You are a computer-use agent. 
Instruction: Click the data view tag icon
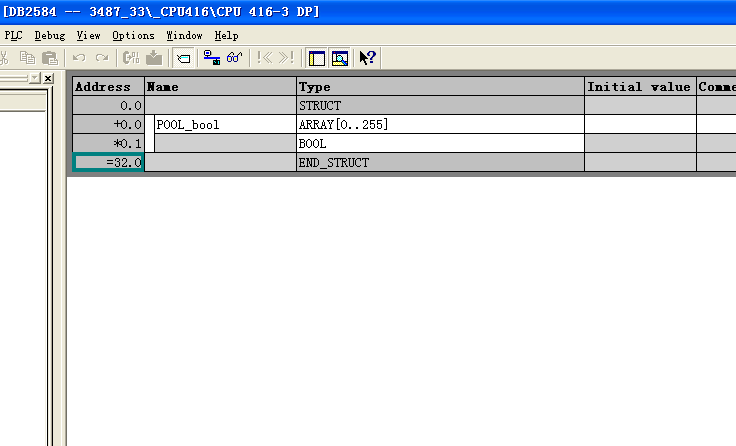(184, 58)
